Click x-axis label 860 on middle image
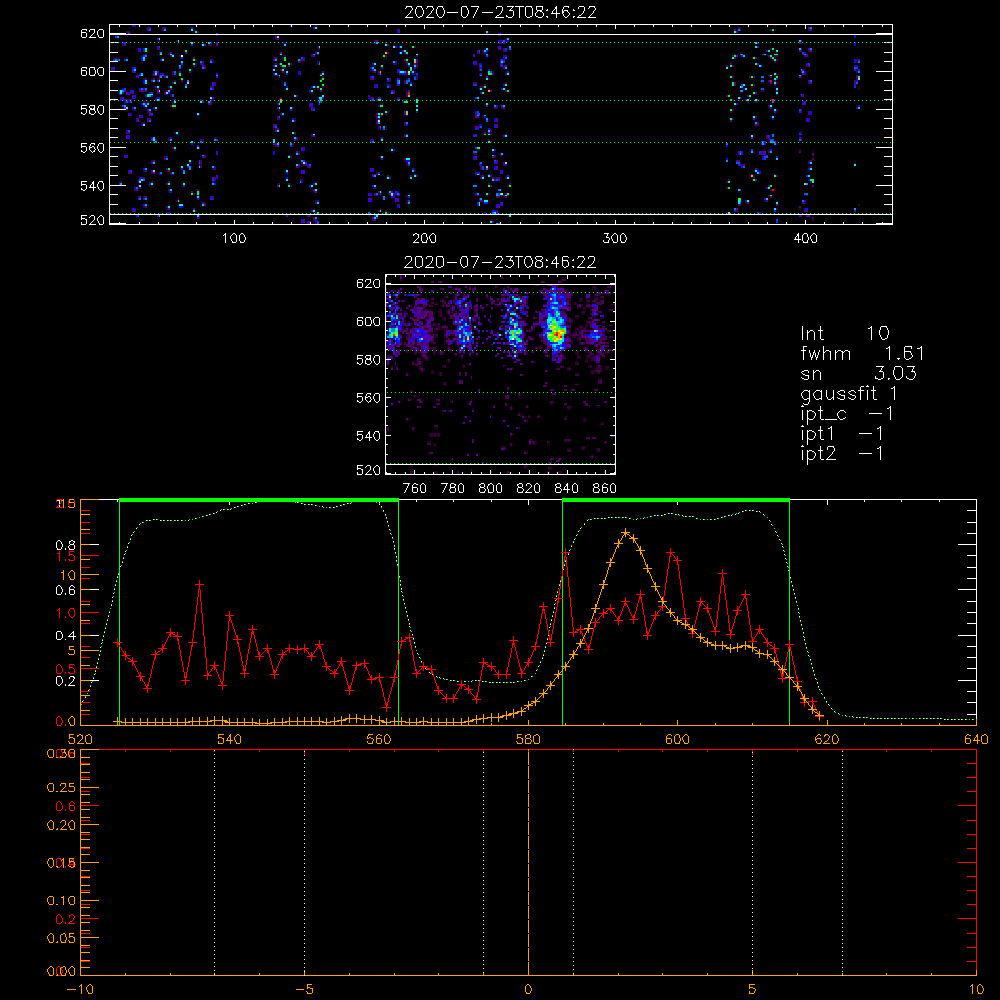1000x1000 pixels. 605,489
